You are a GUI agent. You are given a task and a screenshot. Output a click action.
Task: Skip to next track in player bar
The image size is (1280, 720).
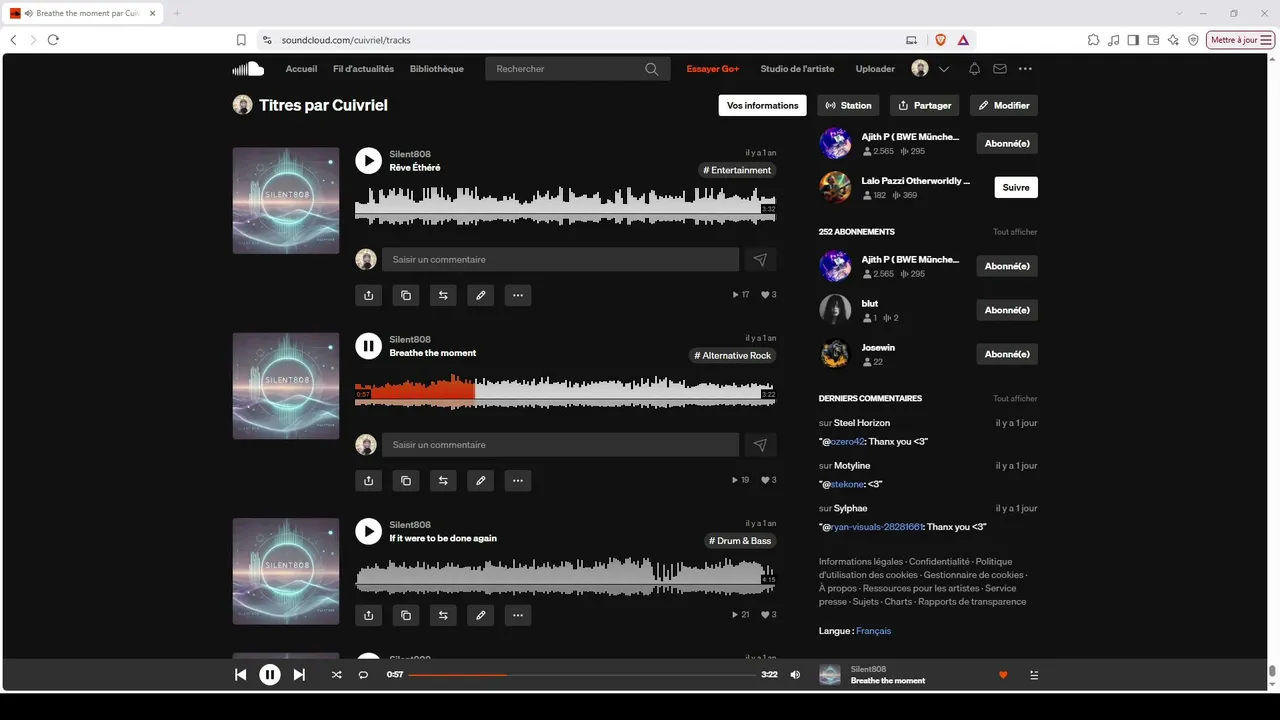[x=299, y=675]
